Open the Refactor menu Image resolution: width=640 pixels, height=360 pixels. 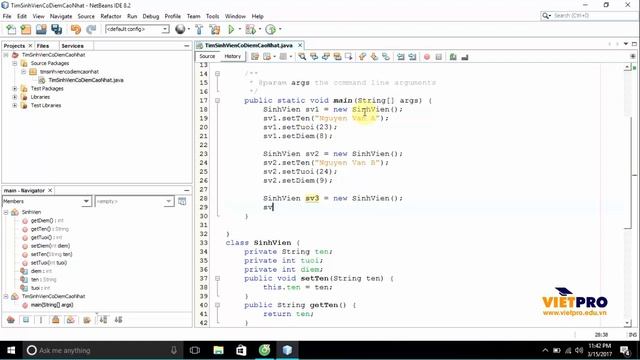tap(111, 16)
